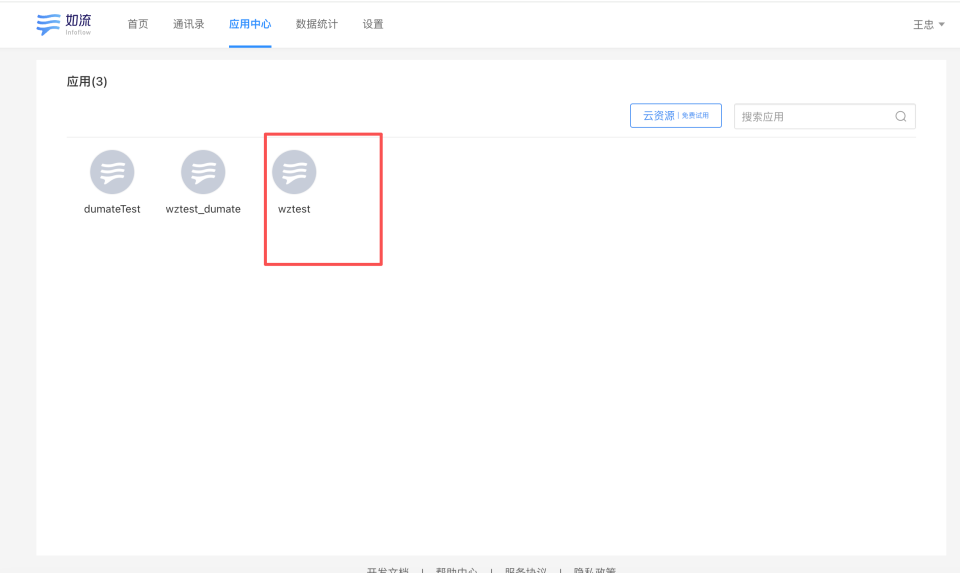Open the 隐私政策 footer link
960x573 pixels.
[x=595, y=570]
